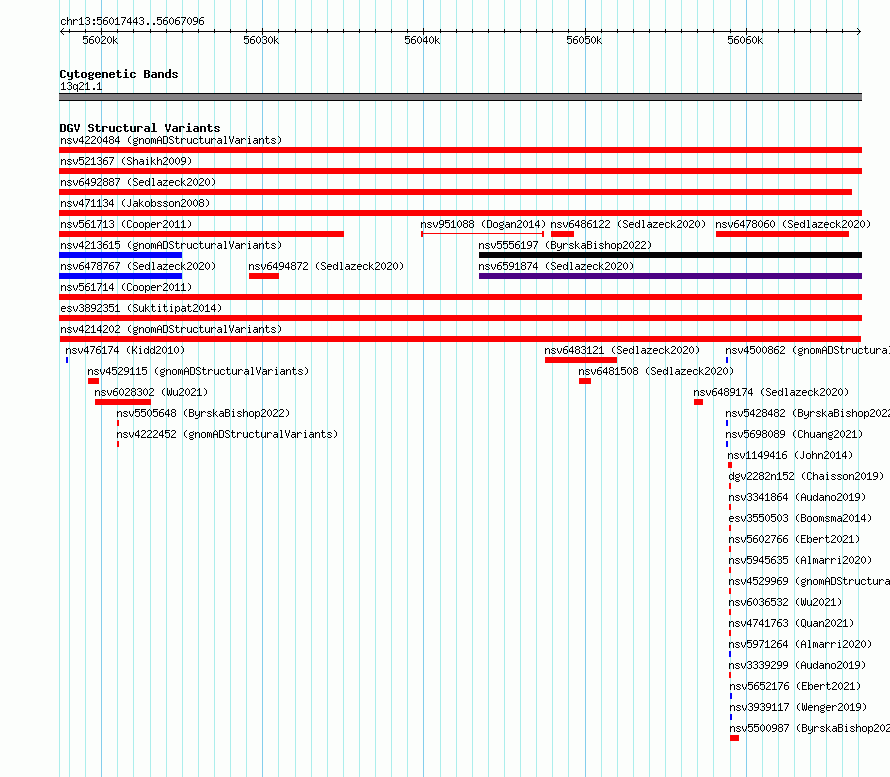Screen dimensions: 890x777
Task: Open the nsv5556197 (ByrskaBishop2022) label
Action: click(x=565, y=245)
